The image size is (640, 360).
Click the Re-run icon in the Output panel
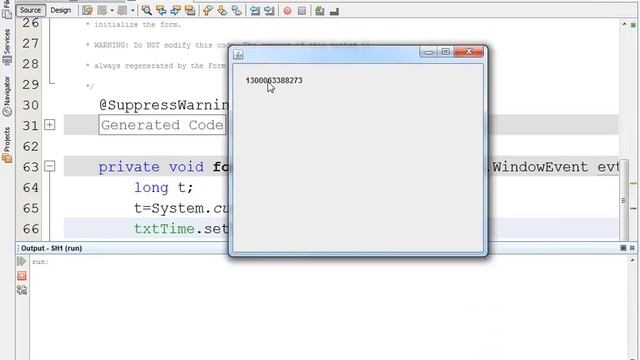click(x=22, y=261)
